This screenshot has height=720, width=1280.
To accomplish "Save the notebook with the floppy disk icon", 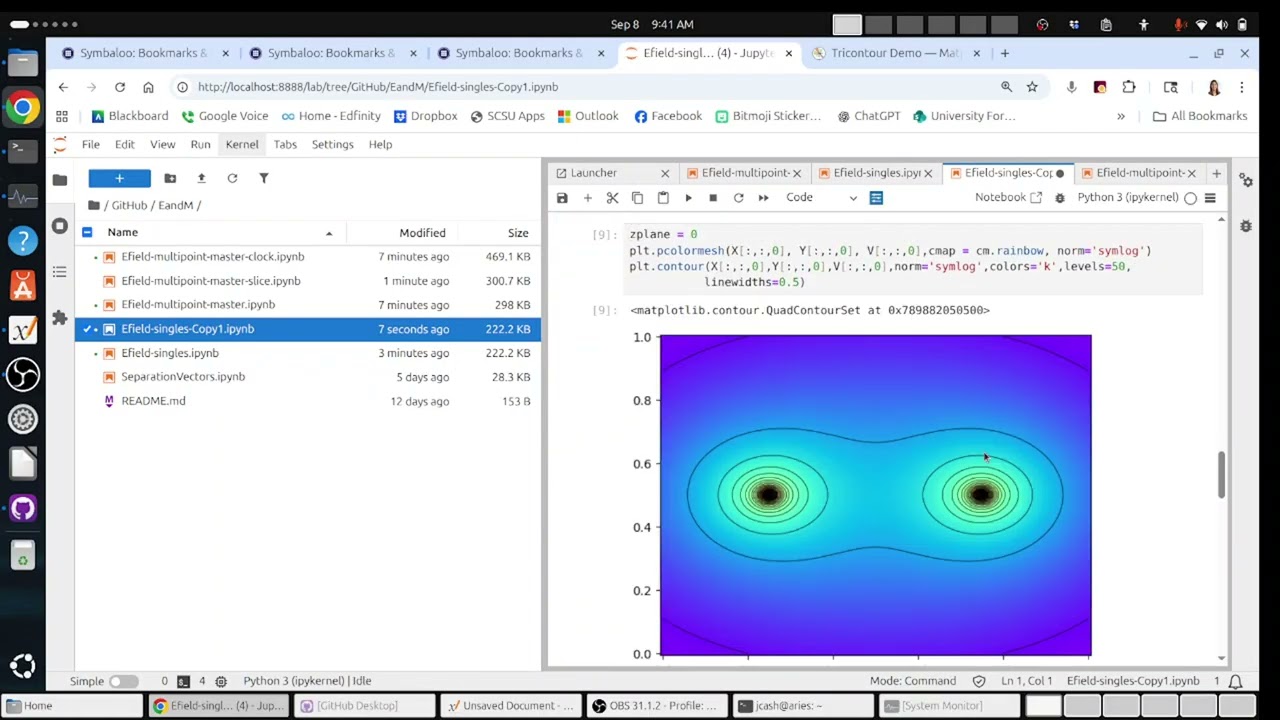I will (562, 198).
